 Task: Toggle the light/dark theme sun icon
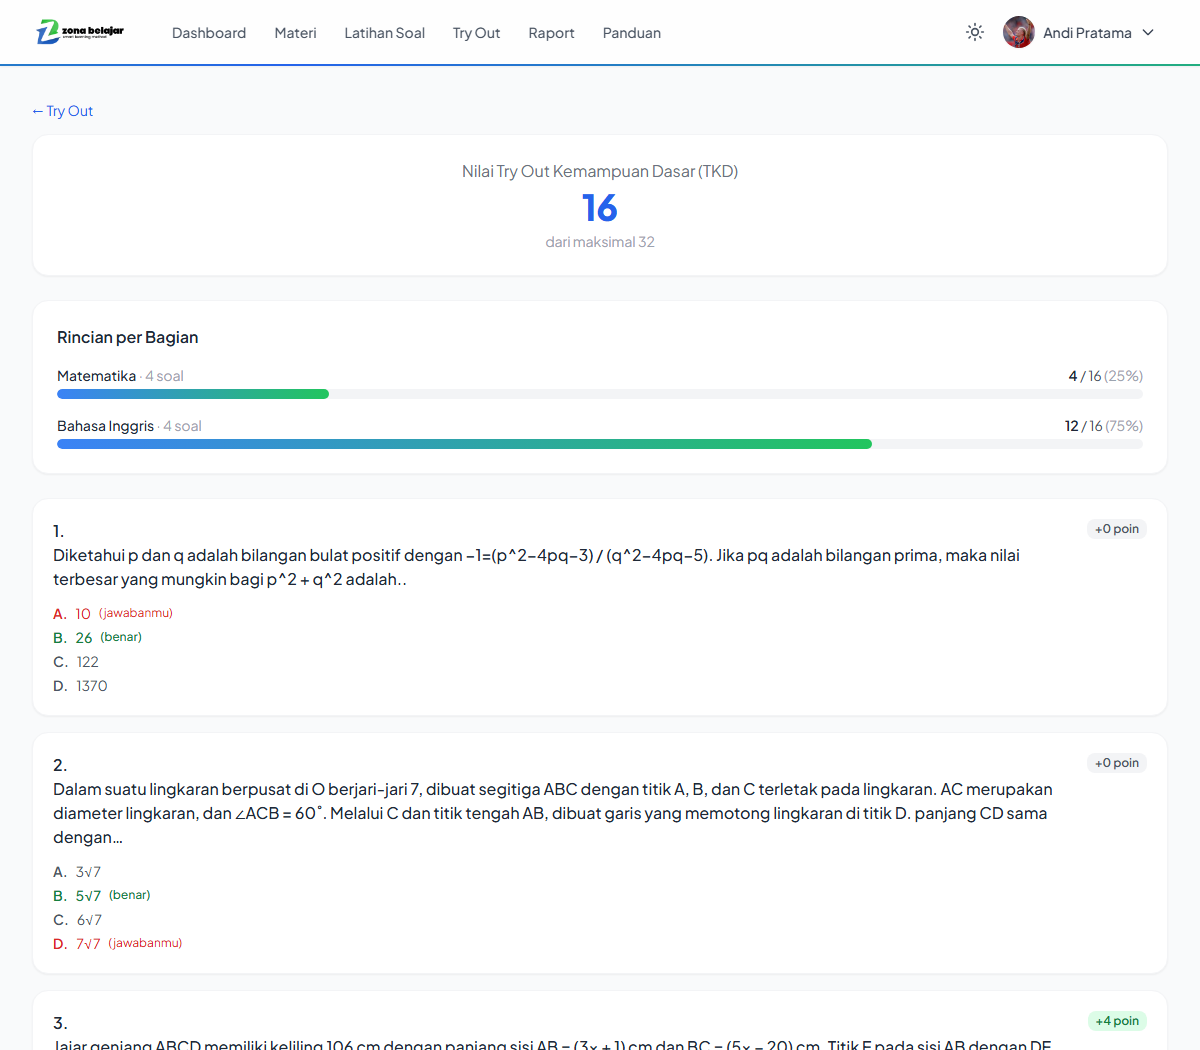point(975,32)
